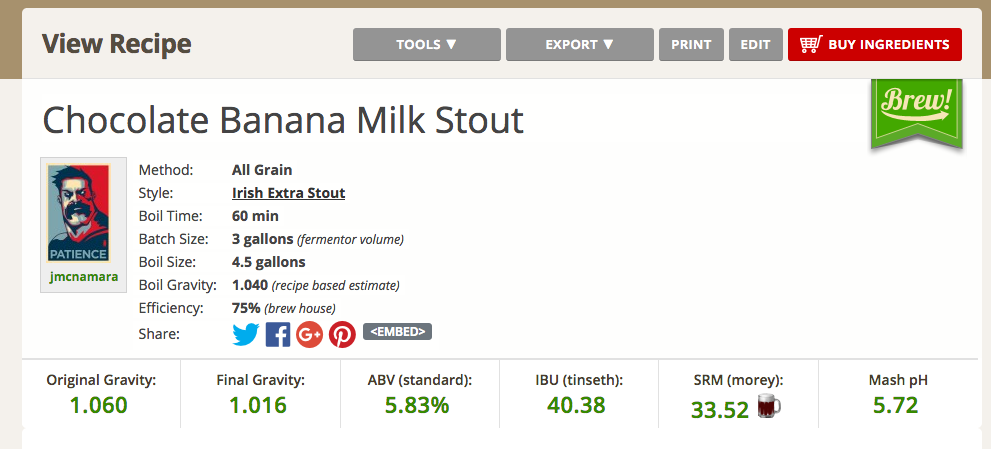
Task: Click the Edit recipe button
Action: pos(755,45)
